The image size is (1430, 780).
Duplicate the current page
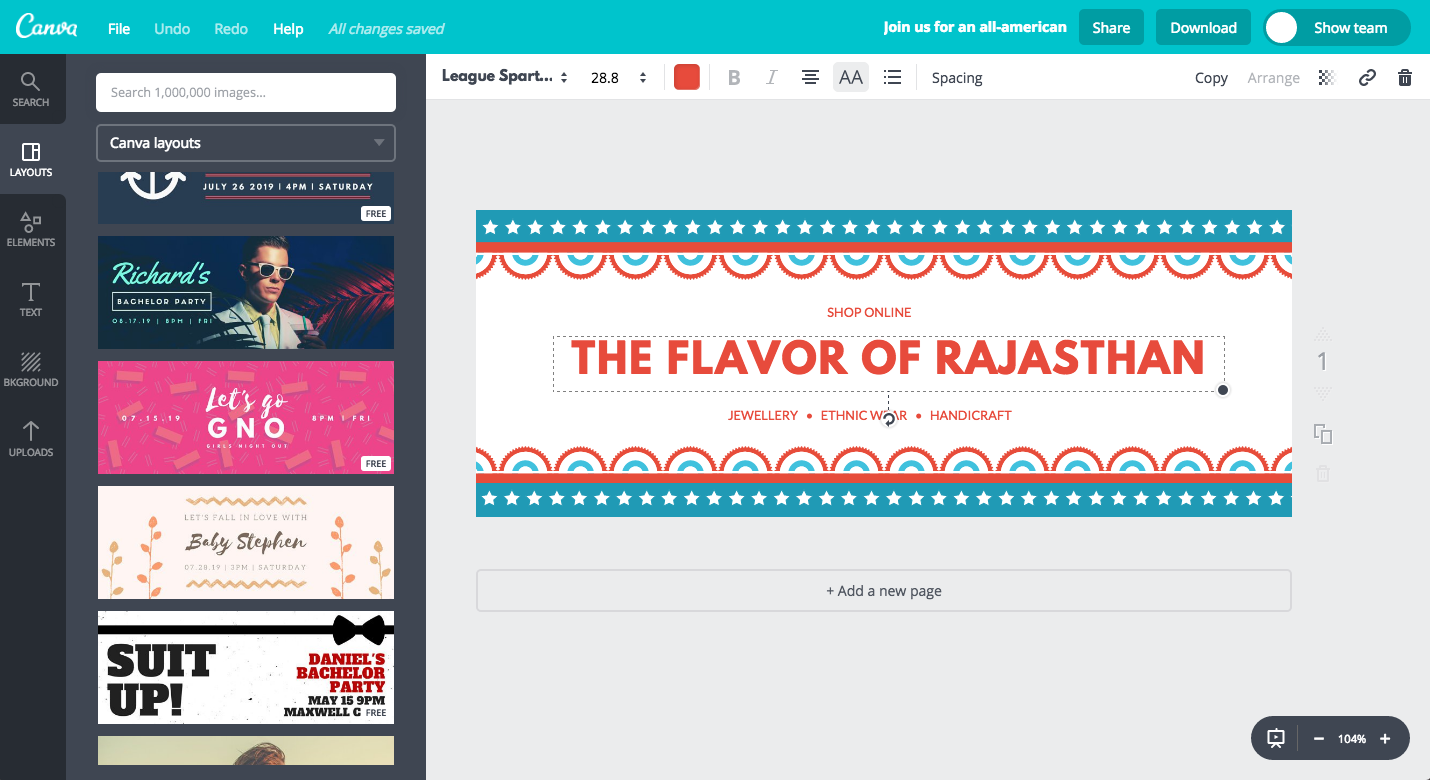pyautogui.click(x=1322, y=434)
